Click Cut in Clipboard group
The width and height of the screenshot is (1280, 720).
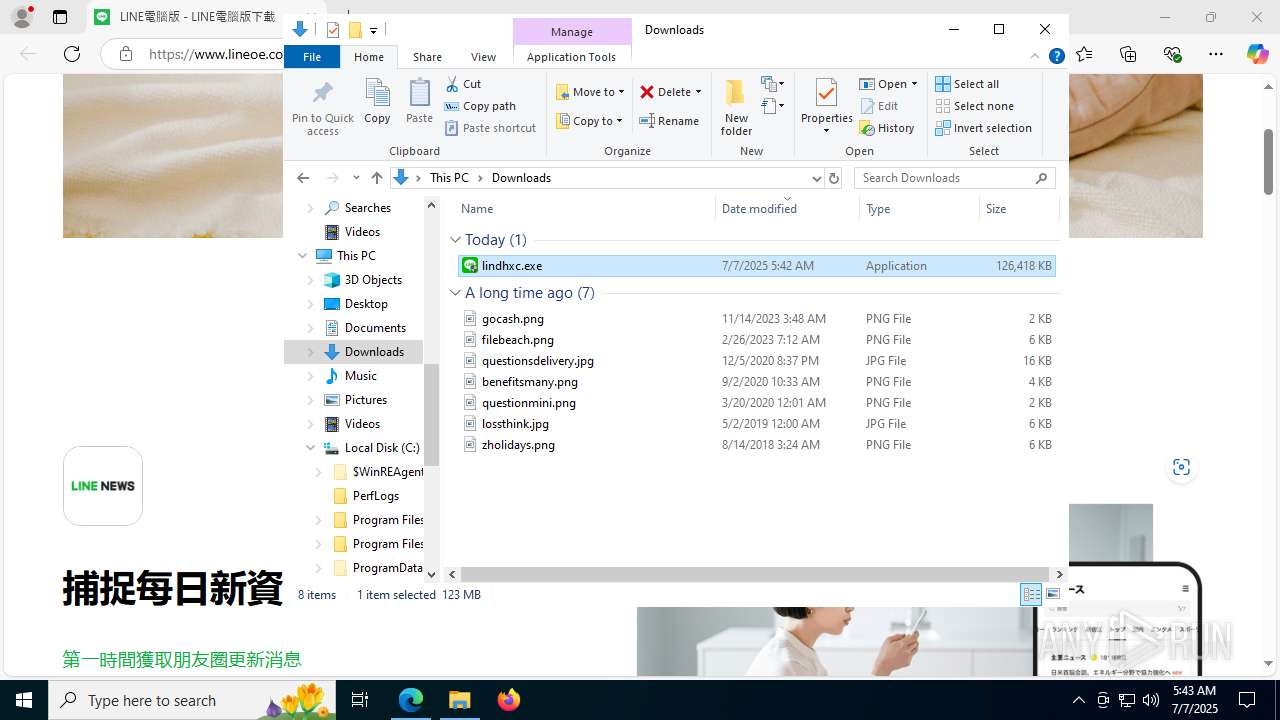click(x=463, y=84)
